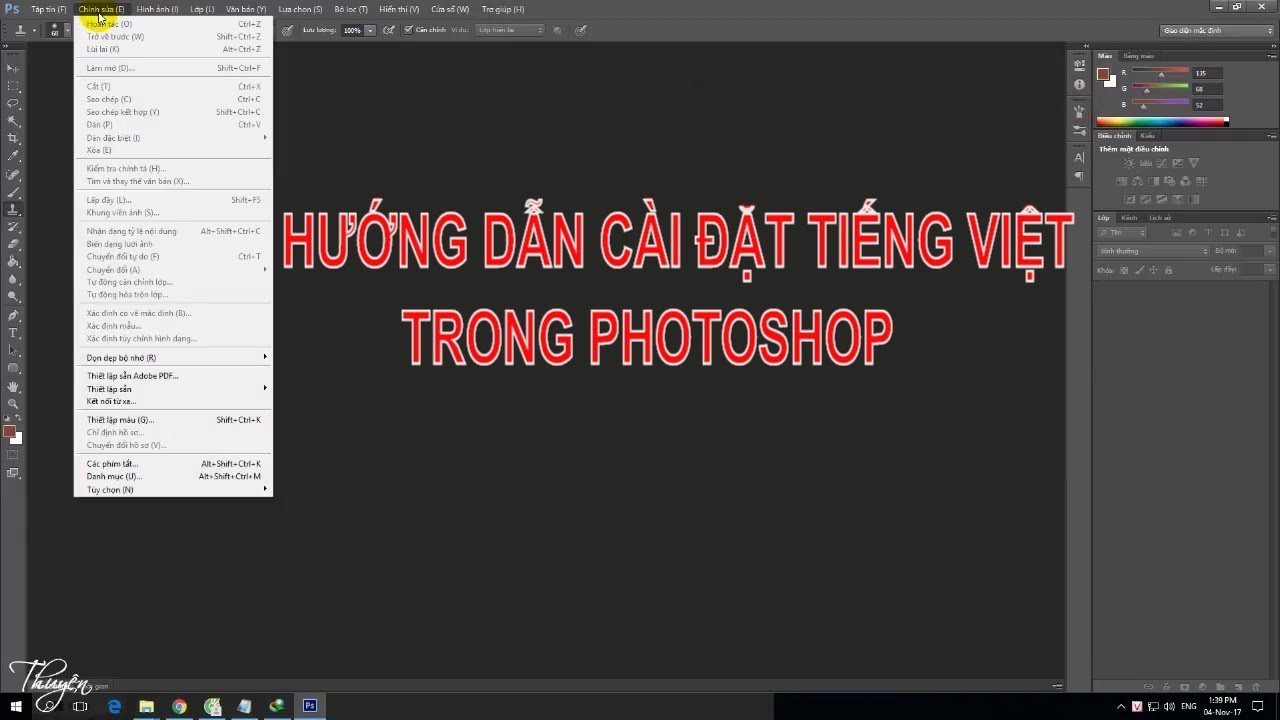Expand the Dọn dẹp bộ nhớ (R) submenu
Screen dimensions: 1280x720
173,357
